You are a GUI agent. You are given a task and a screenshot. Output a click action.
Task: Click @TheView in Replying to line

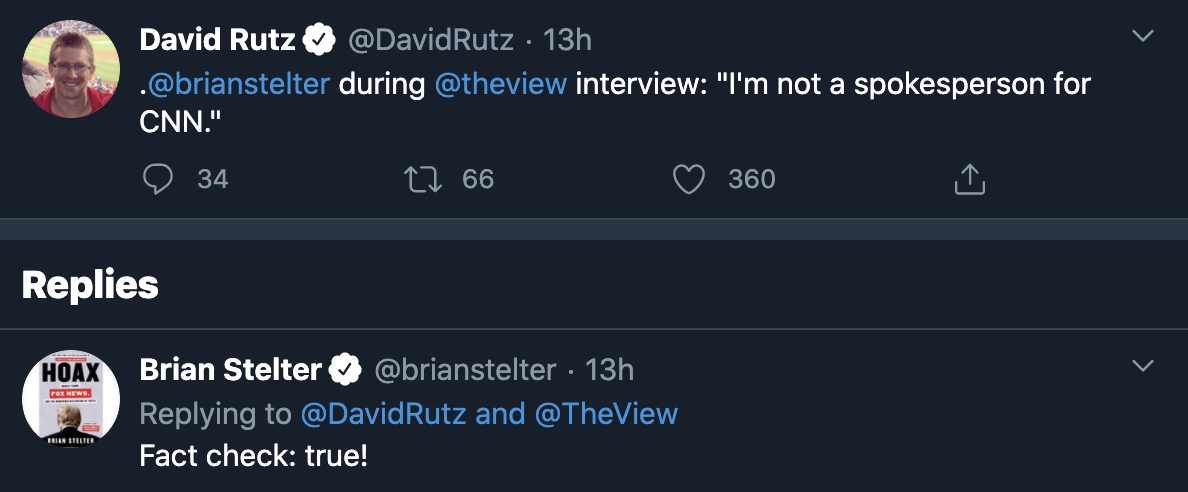tap(606, 414)
